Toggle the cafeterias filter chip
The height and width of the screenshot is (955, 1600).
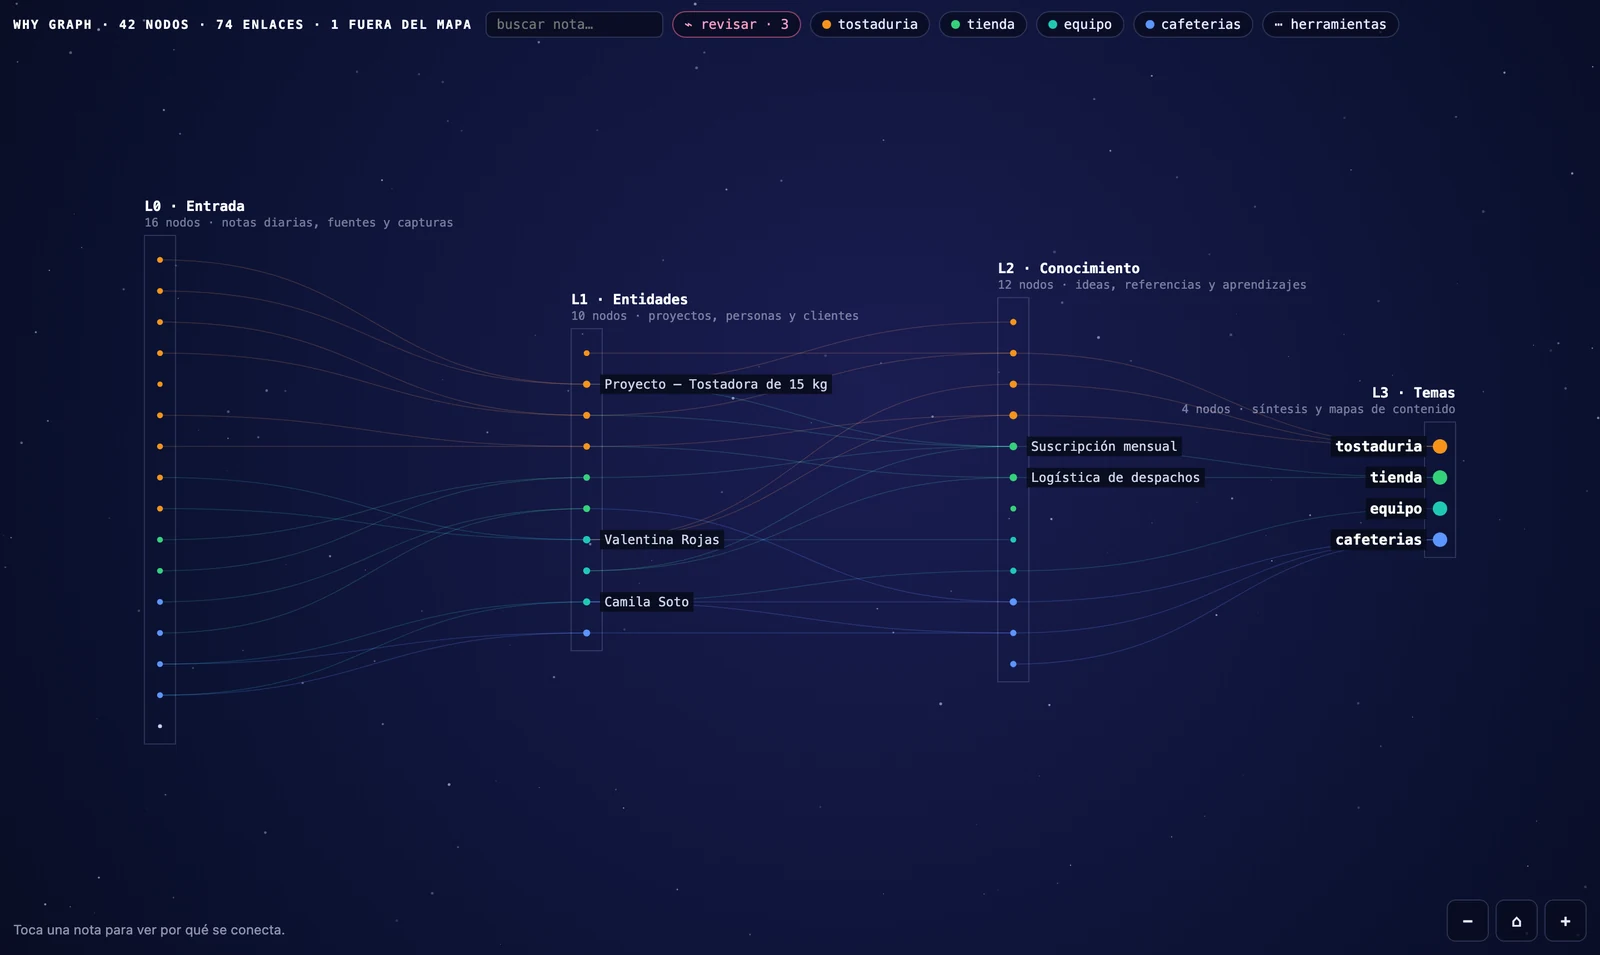[1193, 24]
